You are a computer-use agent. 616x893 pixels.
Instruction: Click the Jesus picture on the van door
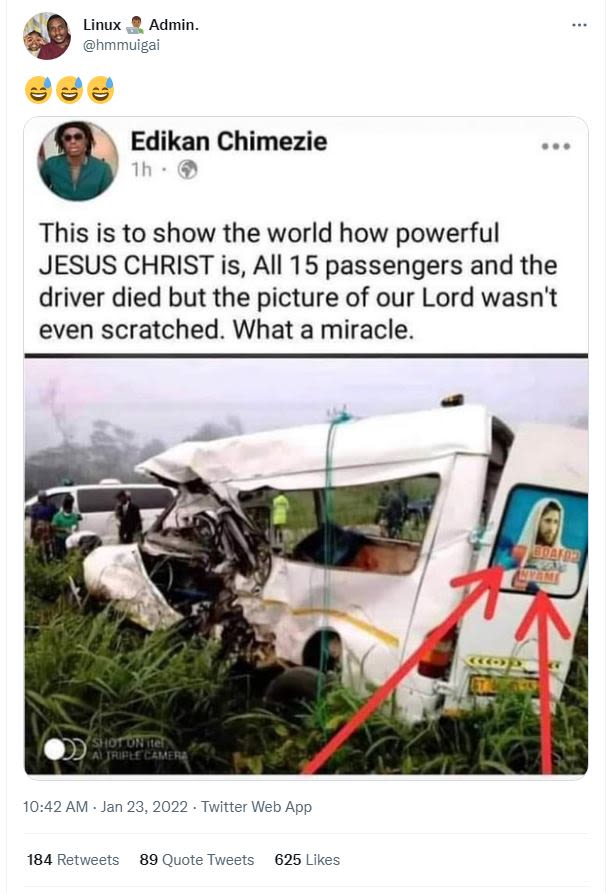point(540,539)
